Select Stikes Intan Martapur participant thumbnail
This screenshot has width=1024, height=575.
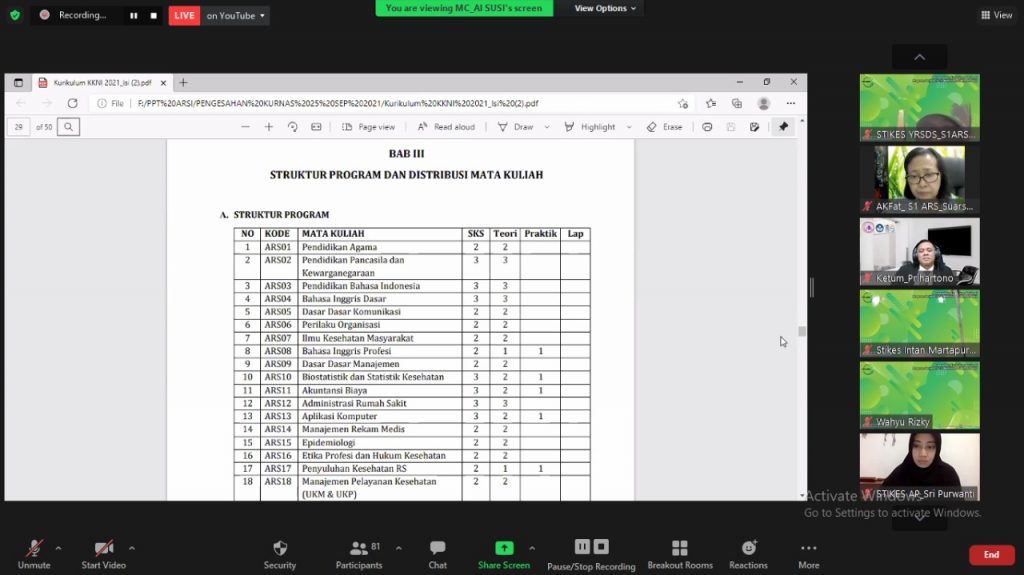920,323
